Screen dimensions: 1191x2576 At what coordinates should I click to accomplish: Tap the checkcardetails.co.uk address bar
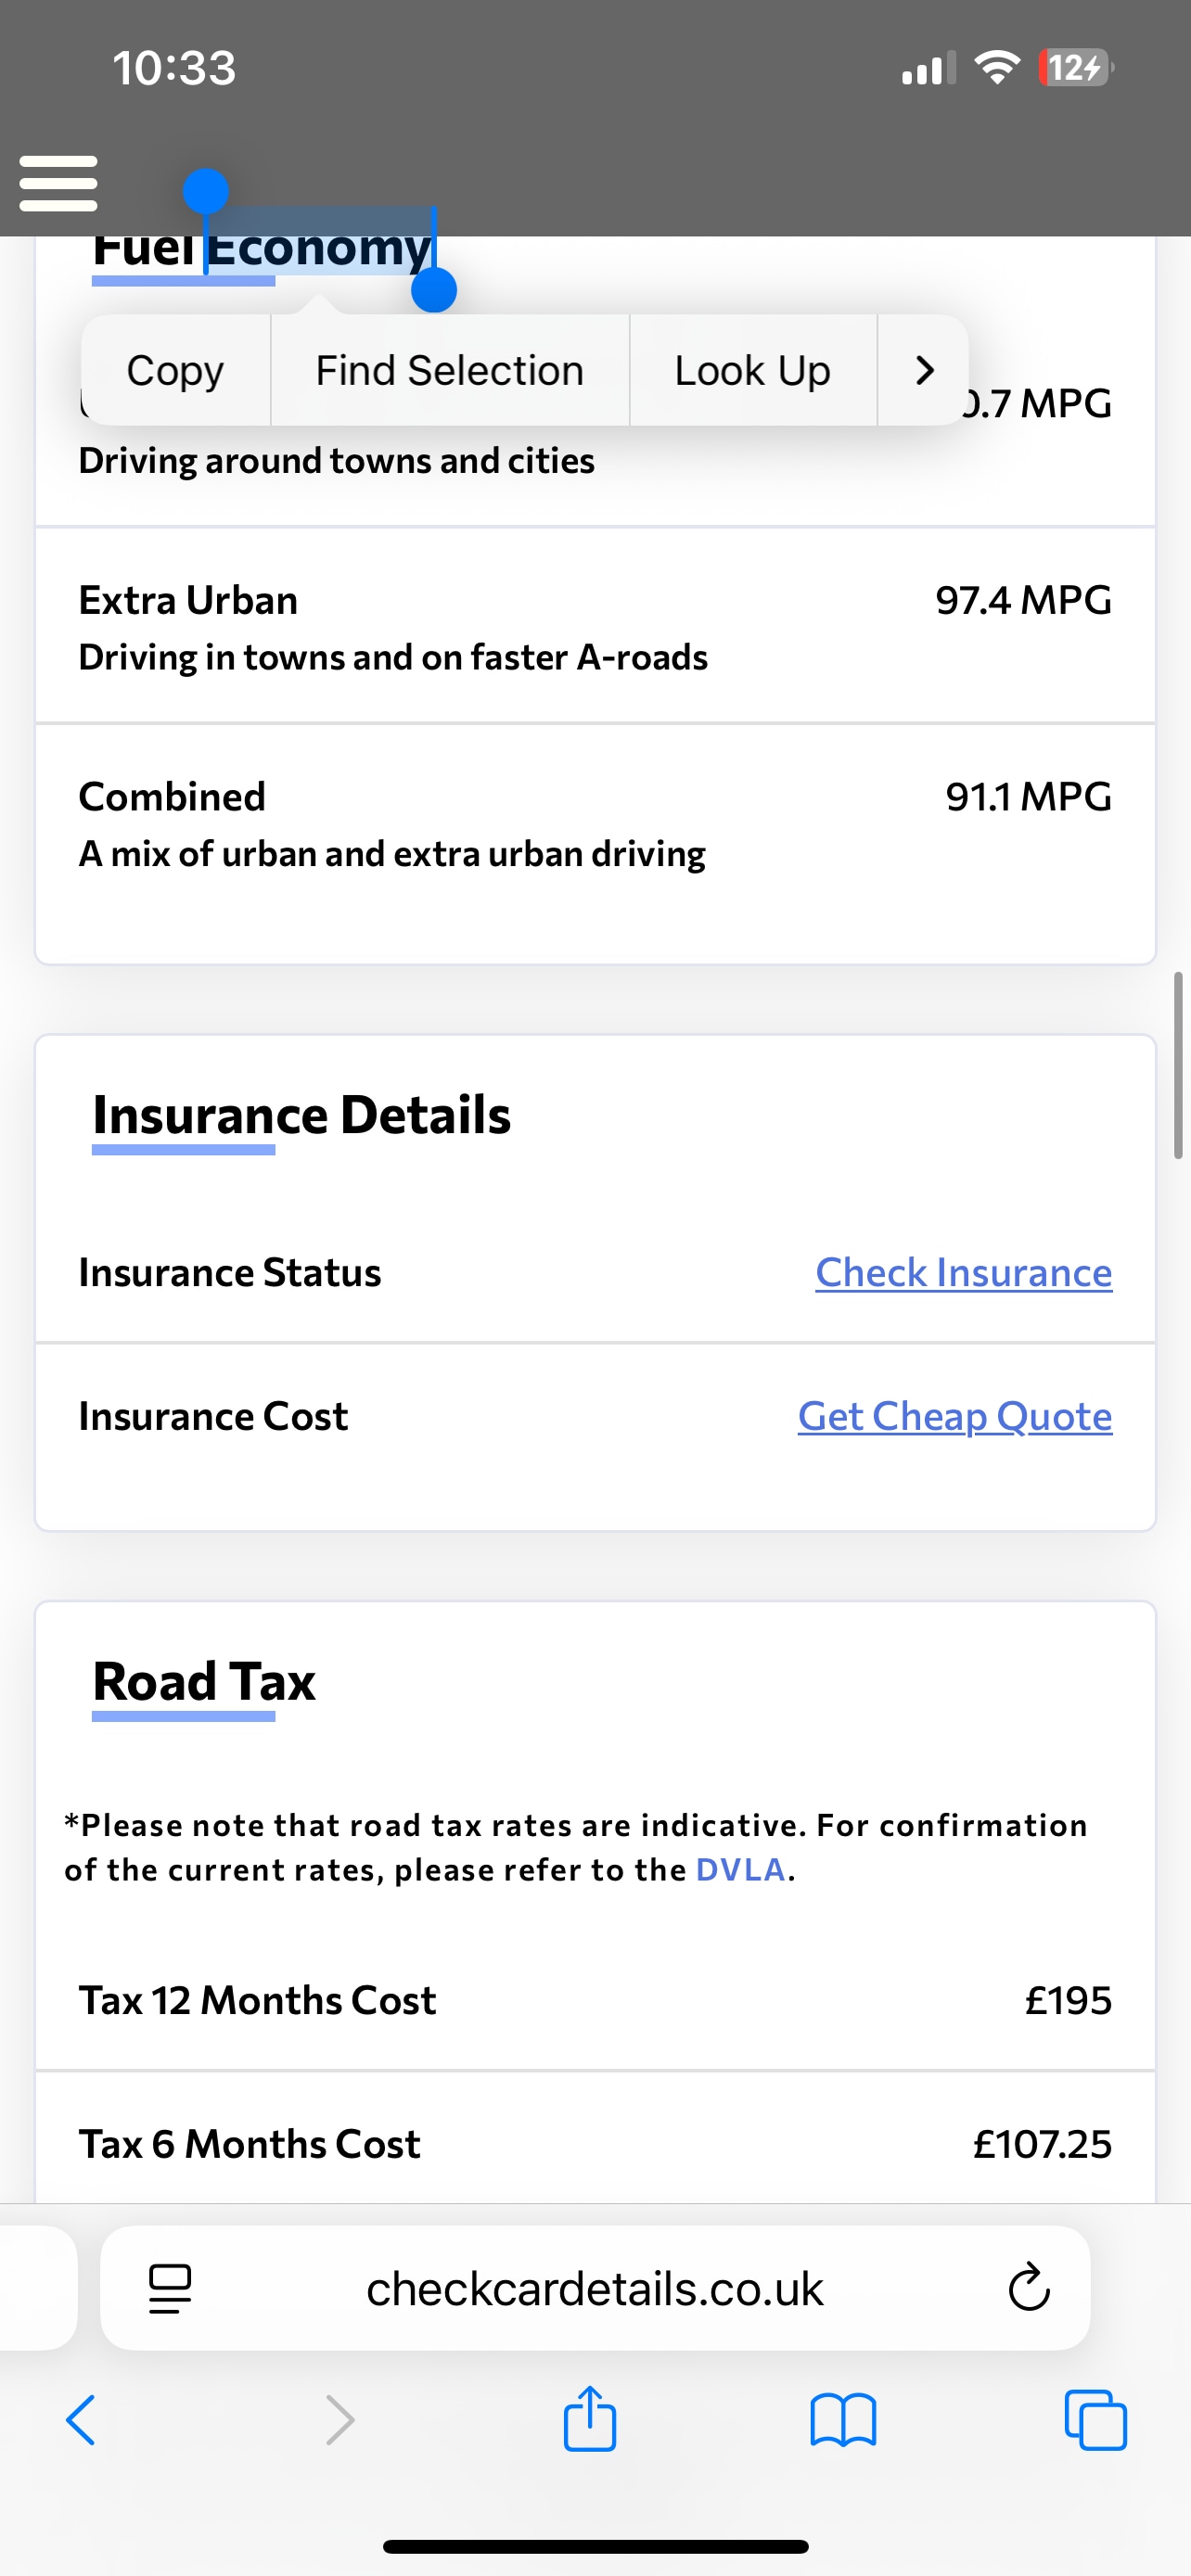595,2288
